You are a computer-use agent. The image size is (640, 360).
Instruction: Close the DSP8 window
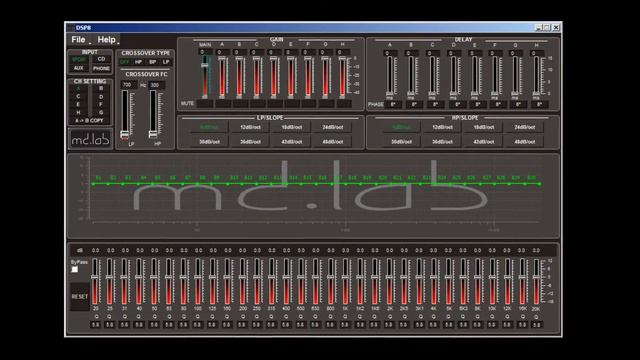pyautogui.click(x=556, y=28)
